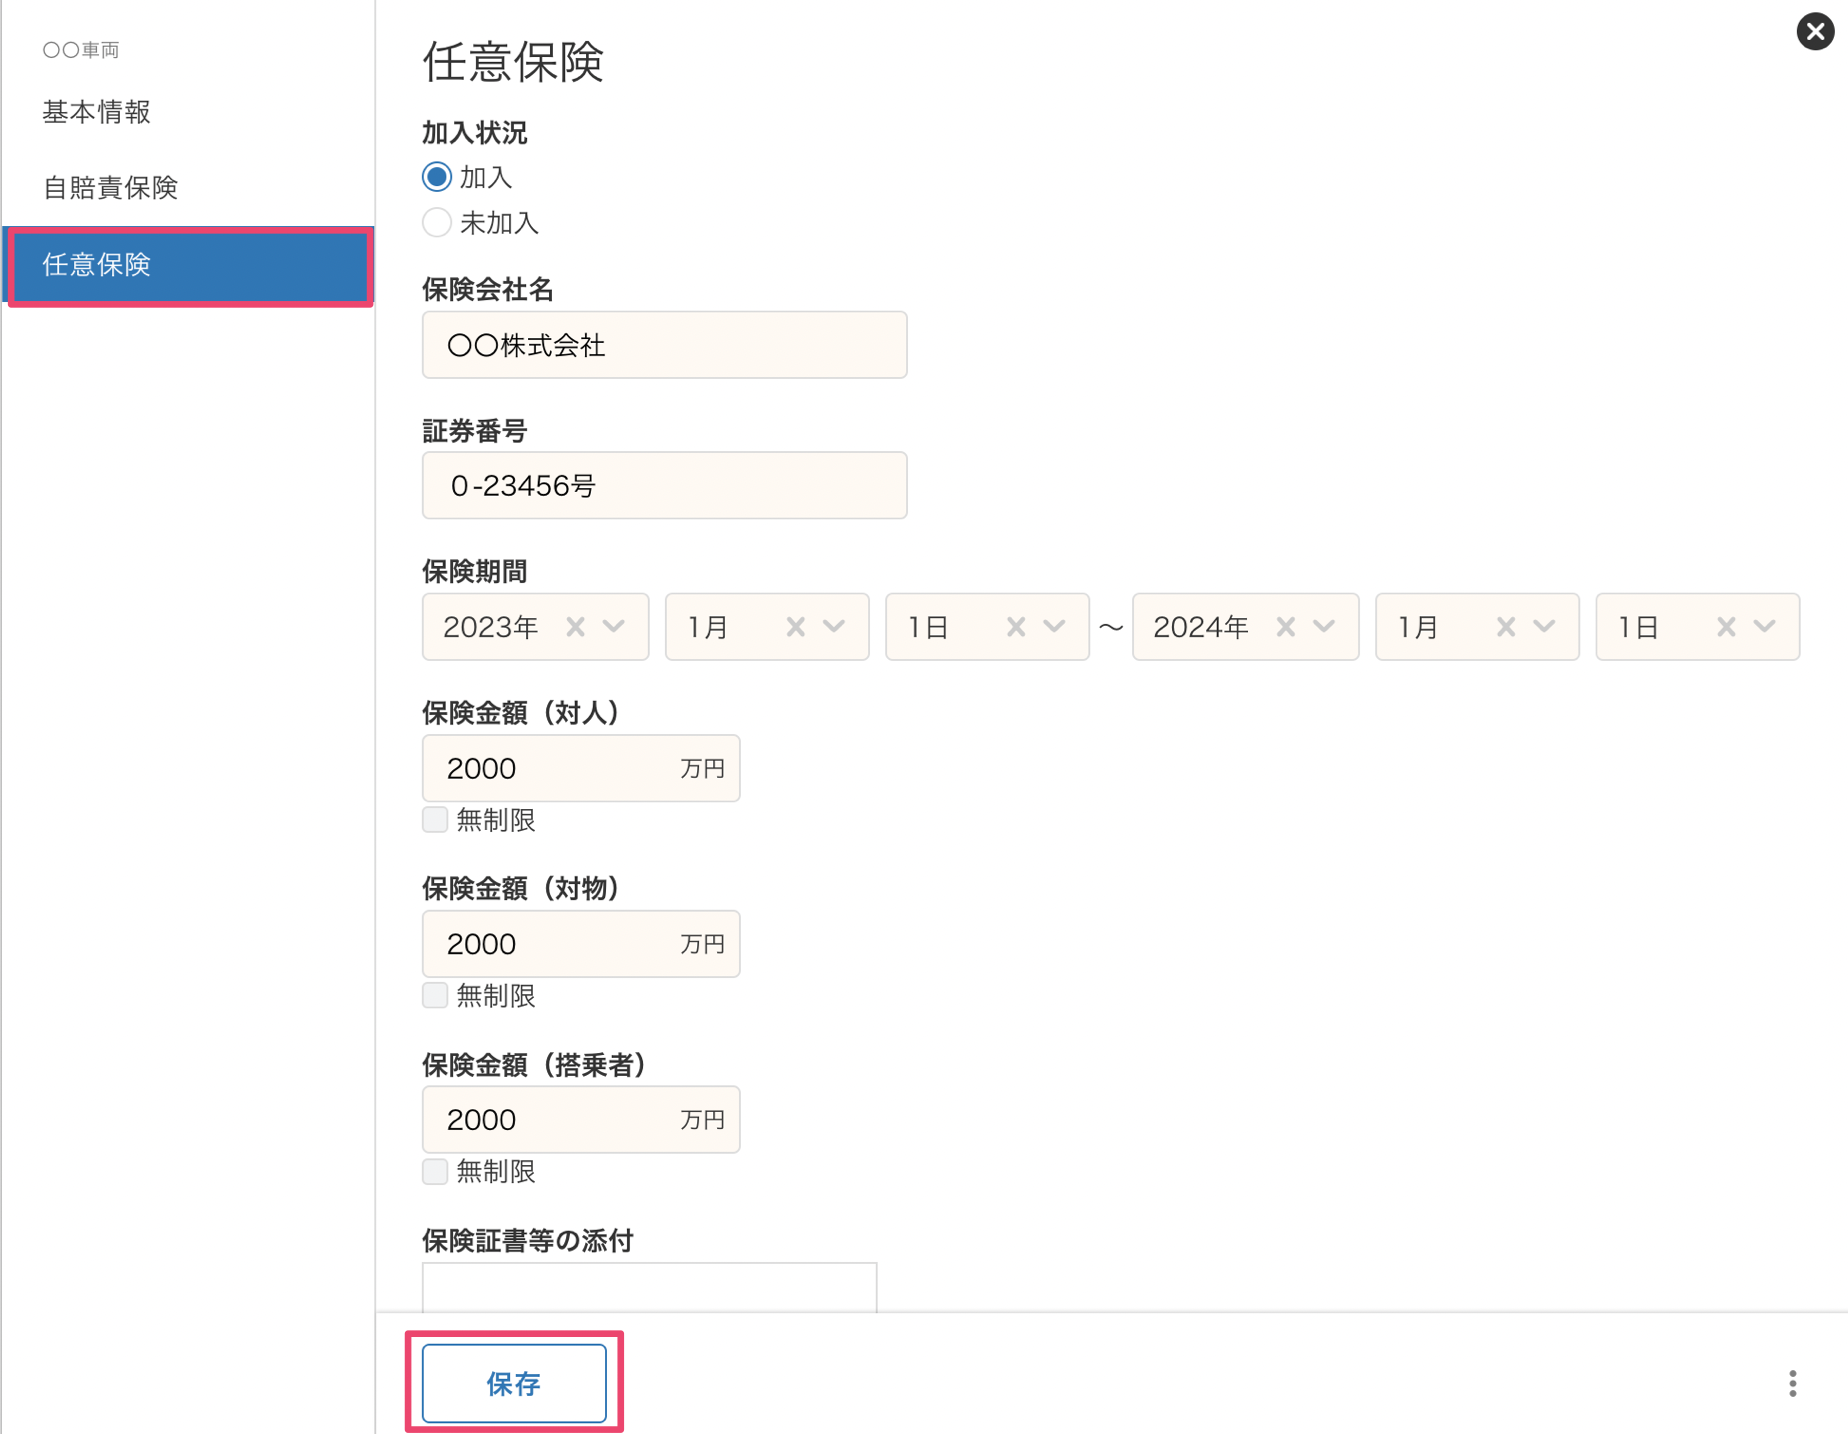Click the 保存 save button
This screenshot has width=1848, height=1434.
point(514,1383)
